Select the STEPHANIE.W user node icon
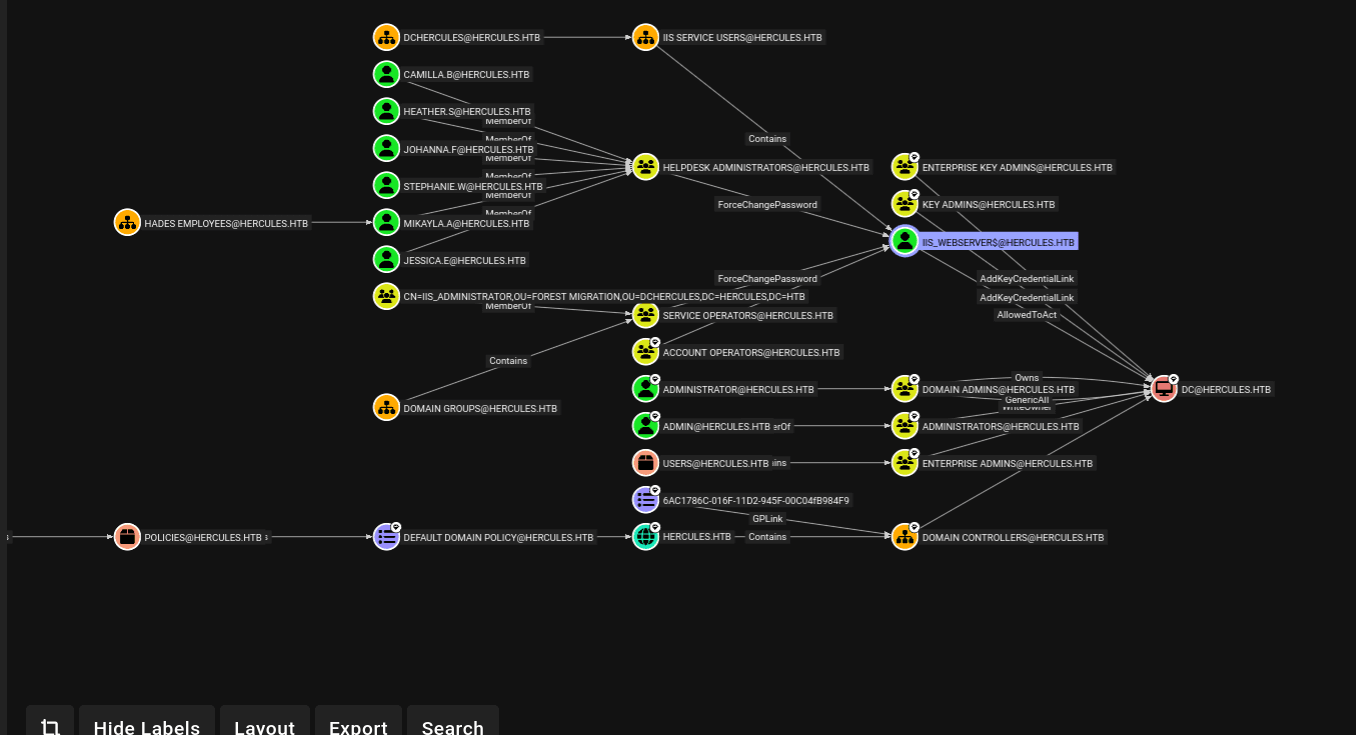This screenshot has height=735, width=1356. point(386,185)
